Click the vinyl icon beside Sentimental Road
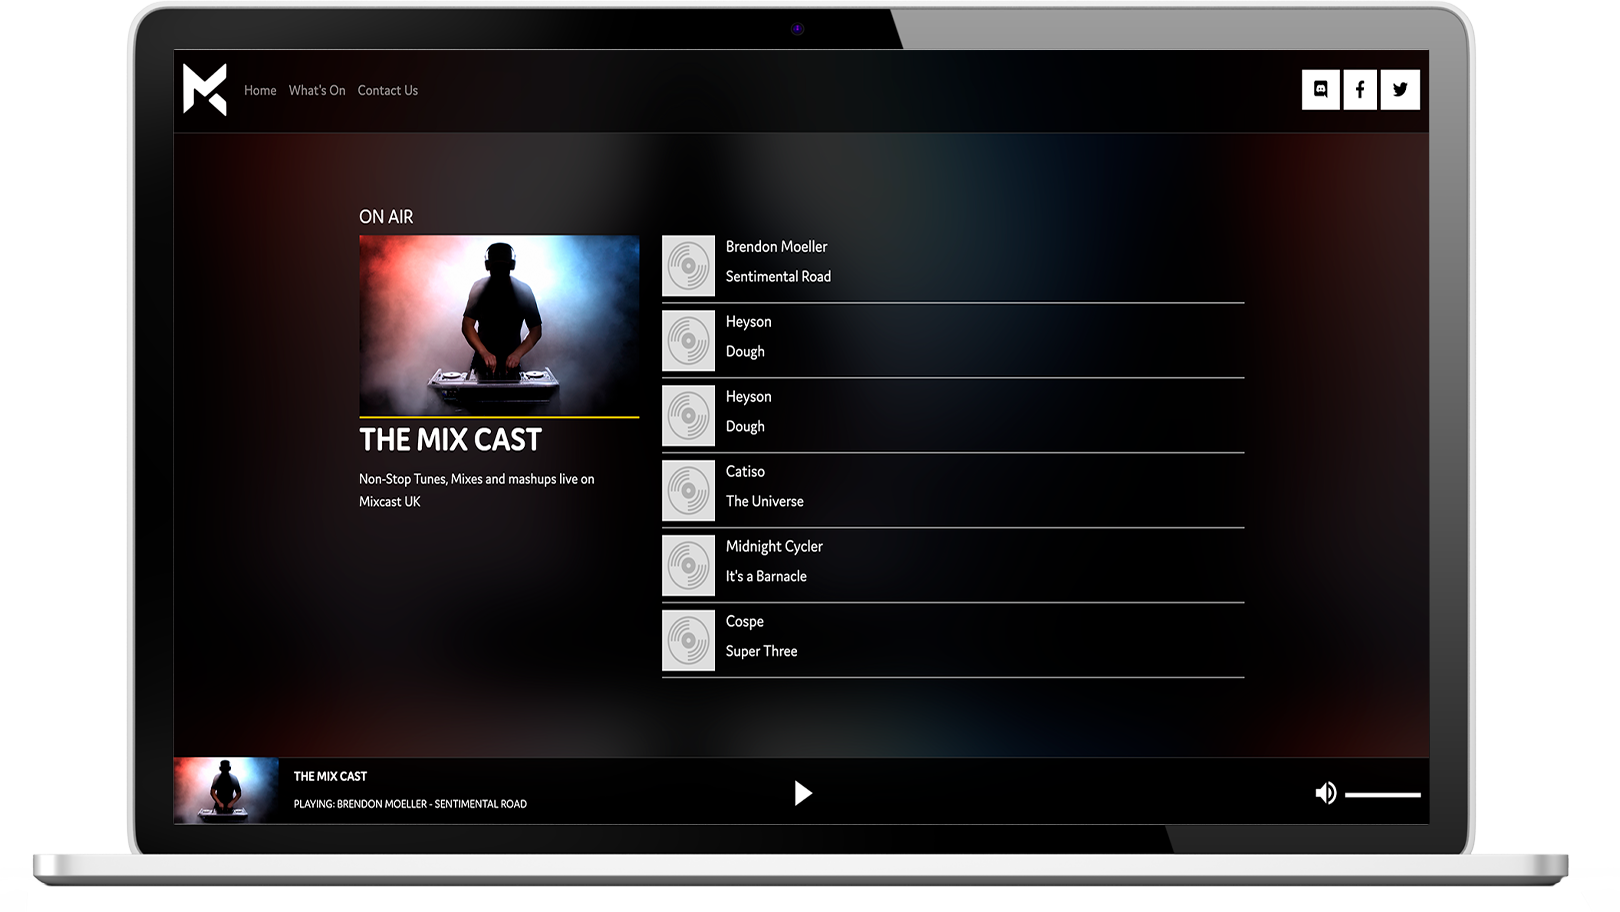Viewport: 1620px width, 912px height. pos(688,266)
